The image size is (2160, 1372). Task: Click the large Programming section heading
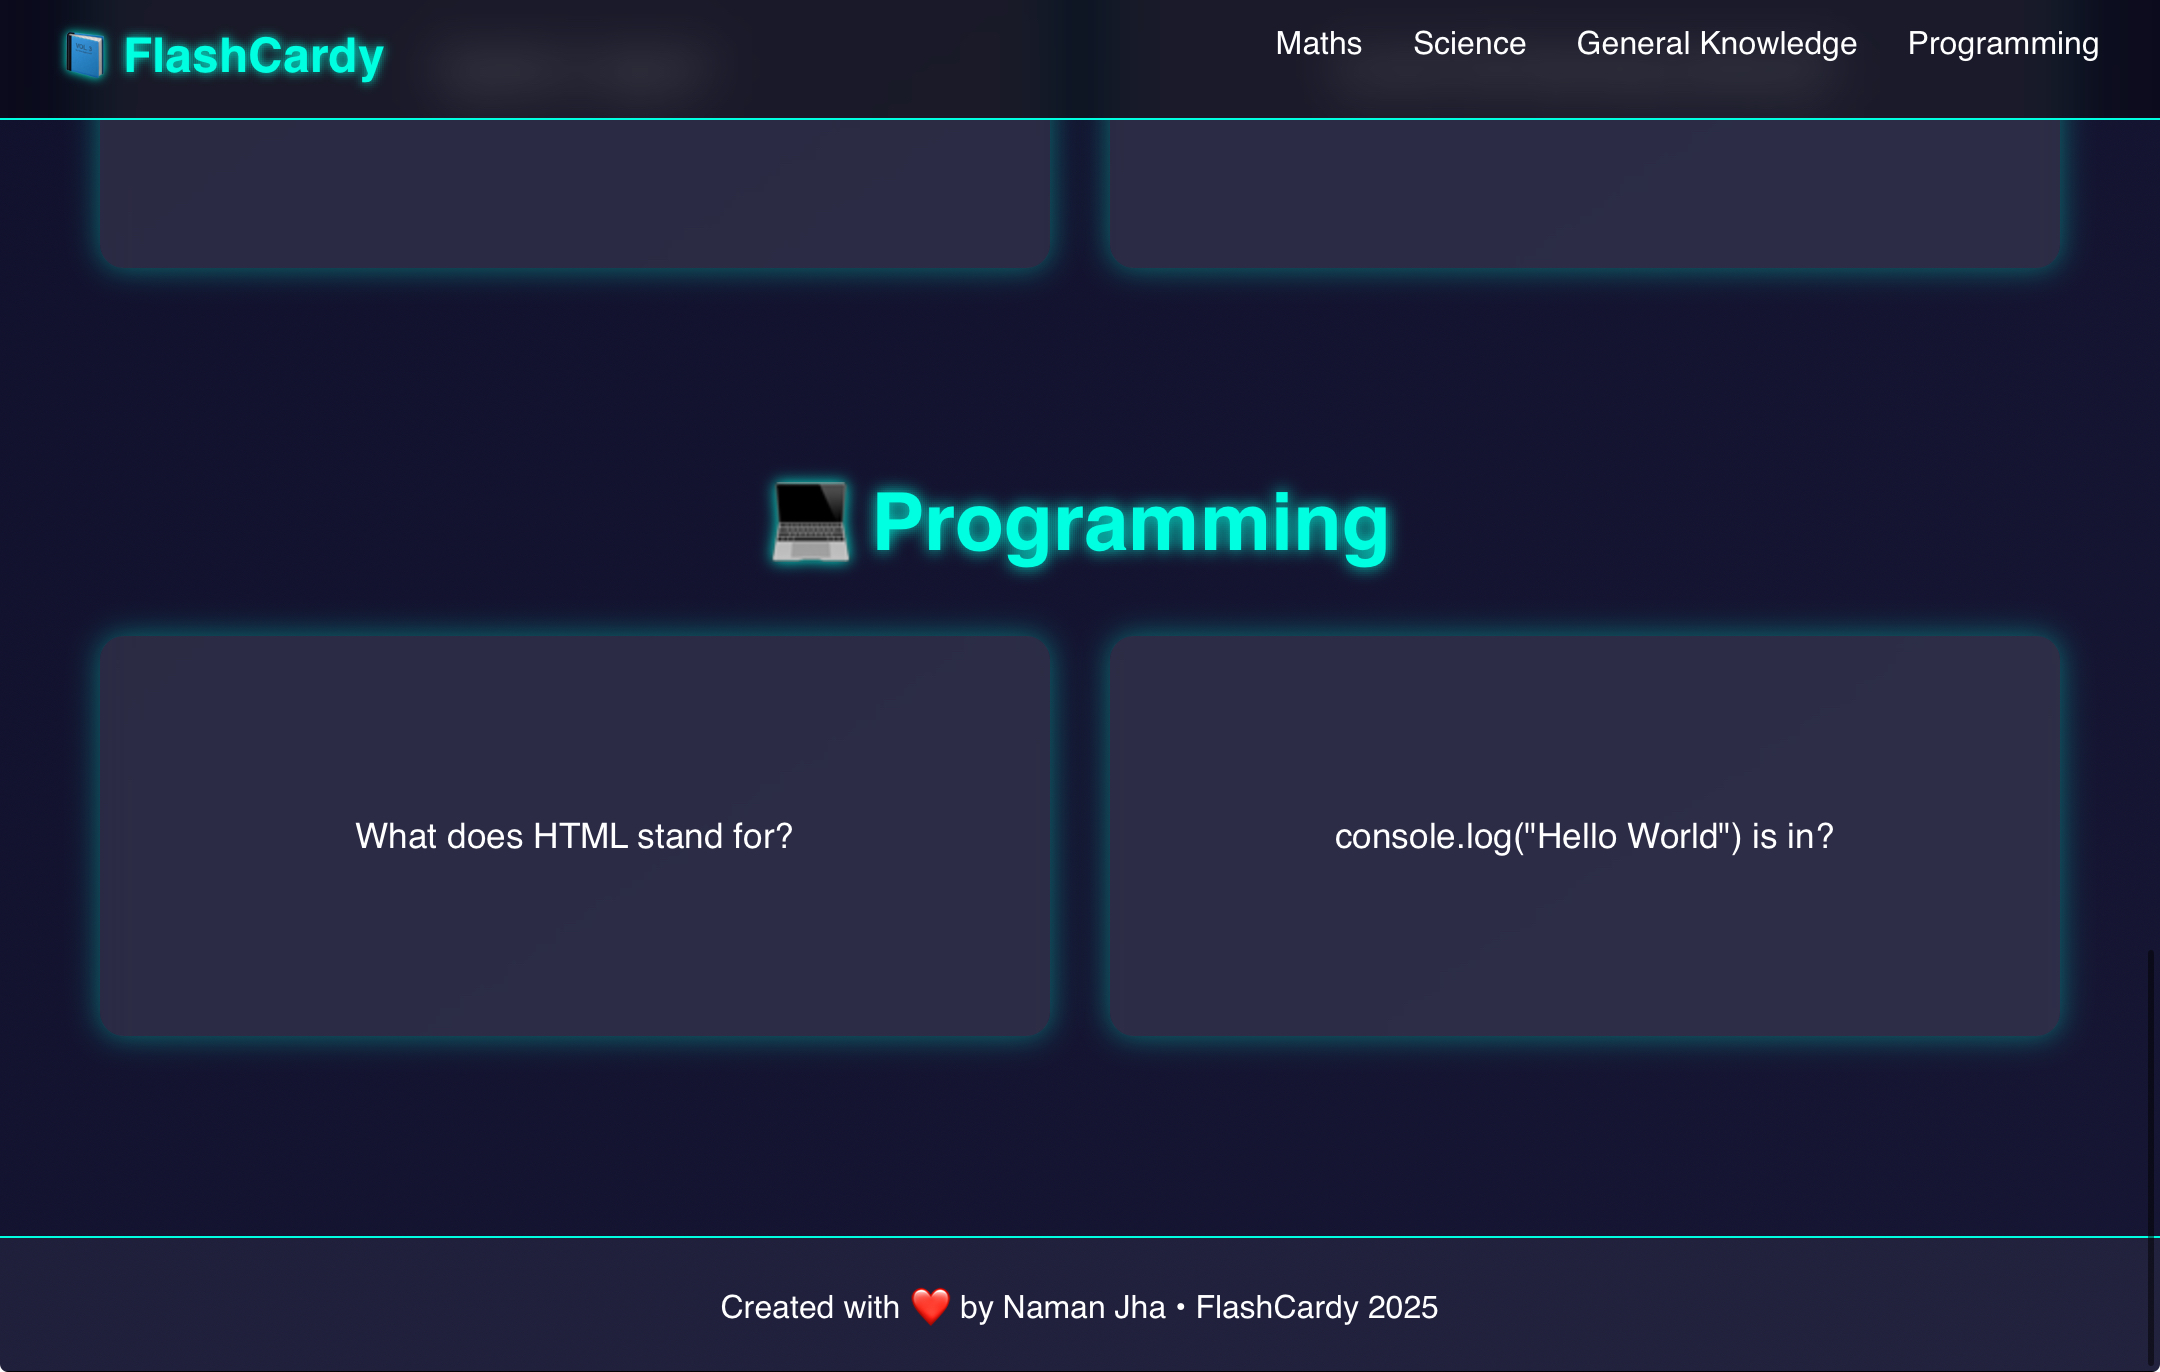coord(1130,522)
